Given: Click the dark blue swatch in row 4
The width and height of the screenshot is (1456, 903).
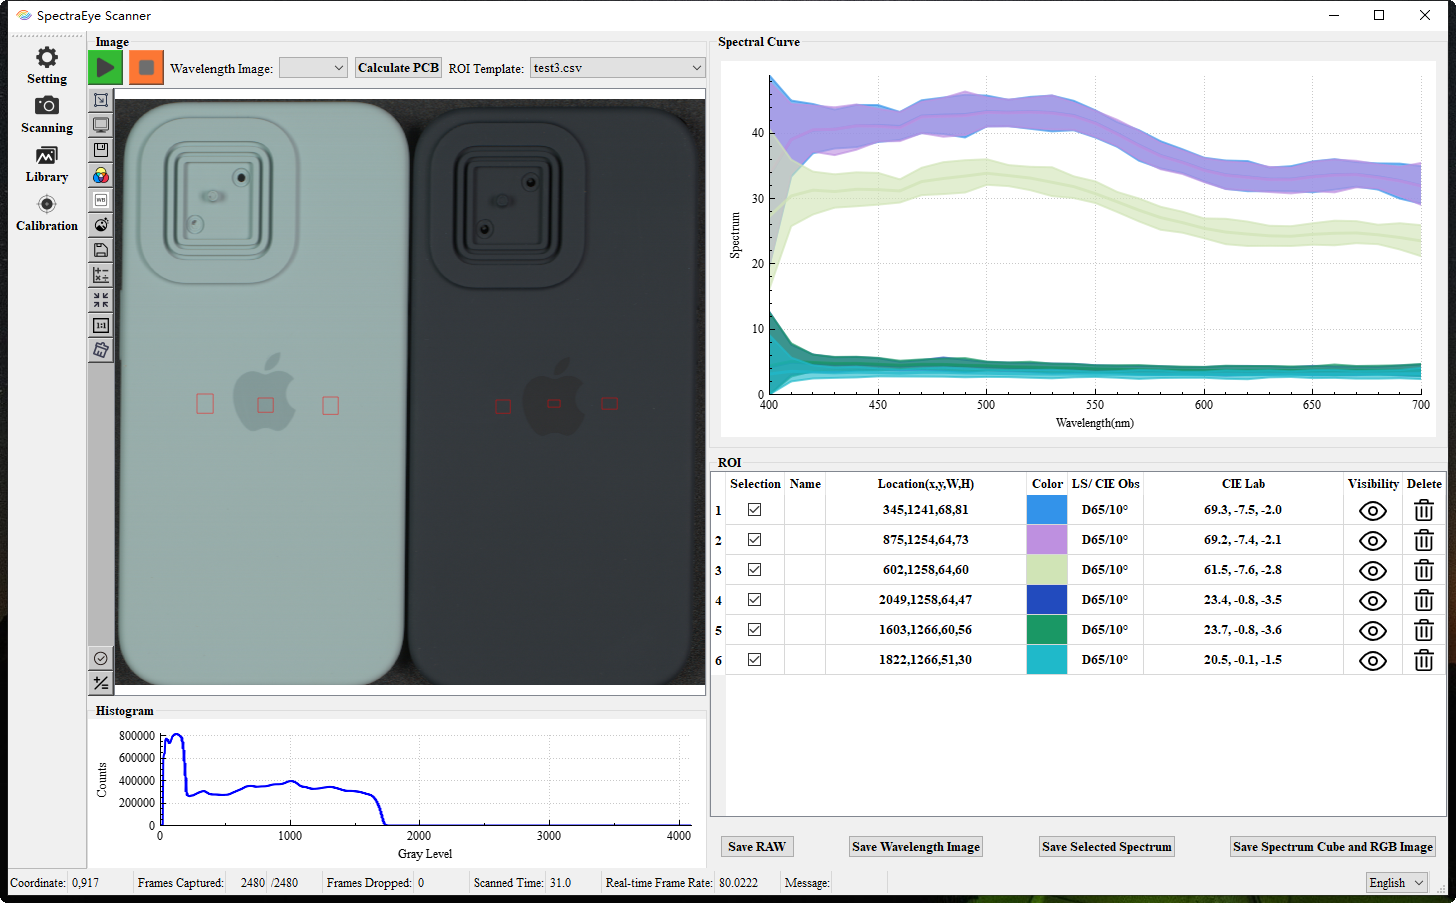Looking at the screenshot, I should coord(1047,599).
